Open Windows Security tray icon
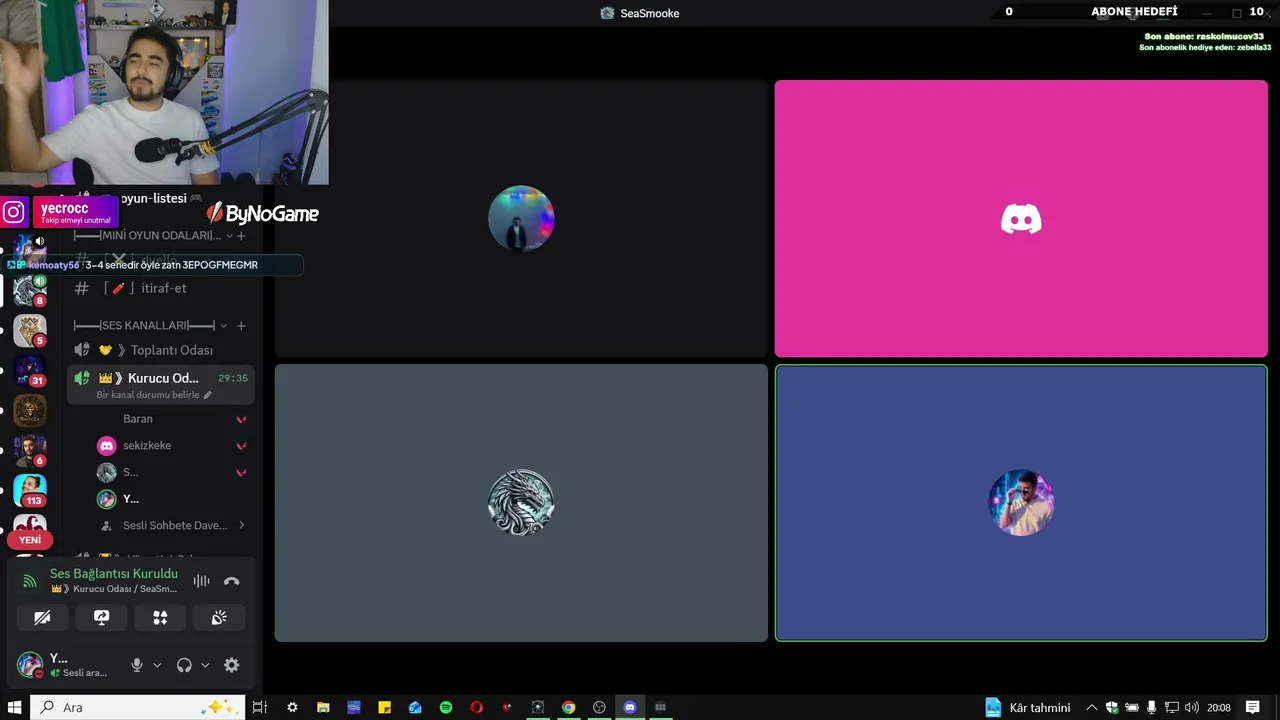This screenshot has width=1280, height=720. click(x=1112, y=707)
